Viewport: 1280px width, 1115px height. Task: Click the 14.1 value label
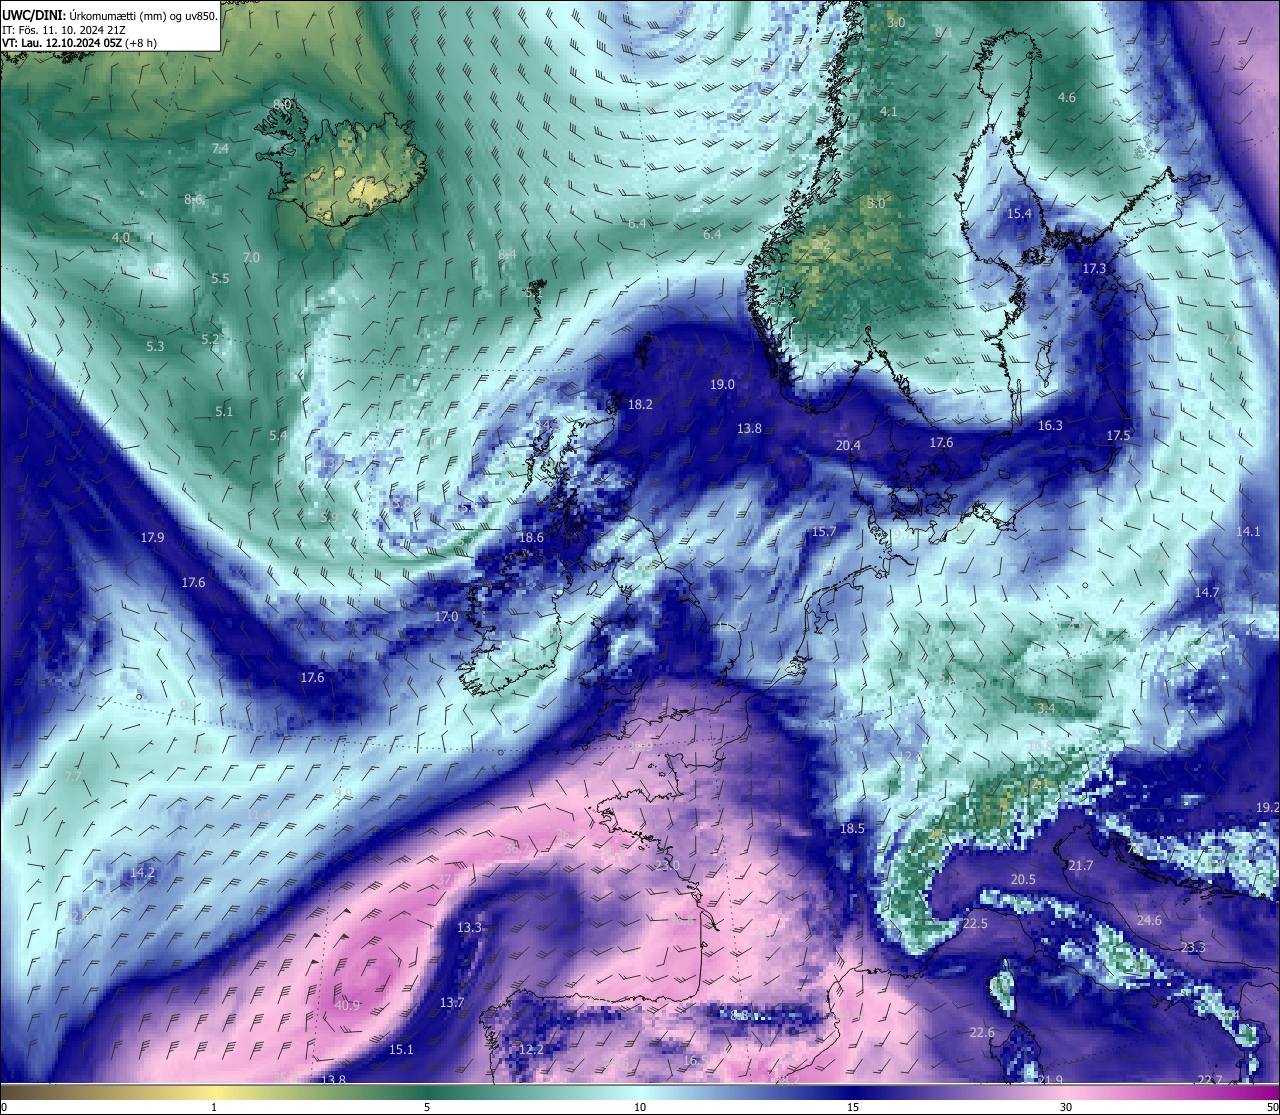pyautogui.click(x=1248, y=532)
